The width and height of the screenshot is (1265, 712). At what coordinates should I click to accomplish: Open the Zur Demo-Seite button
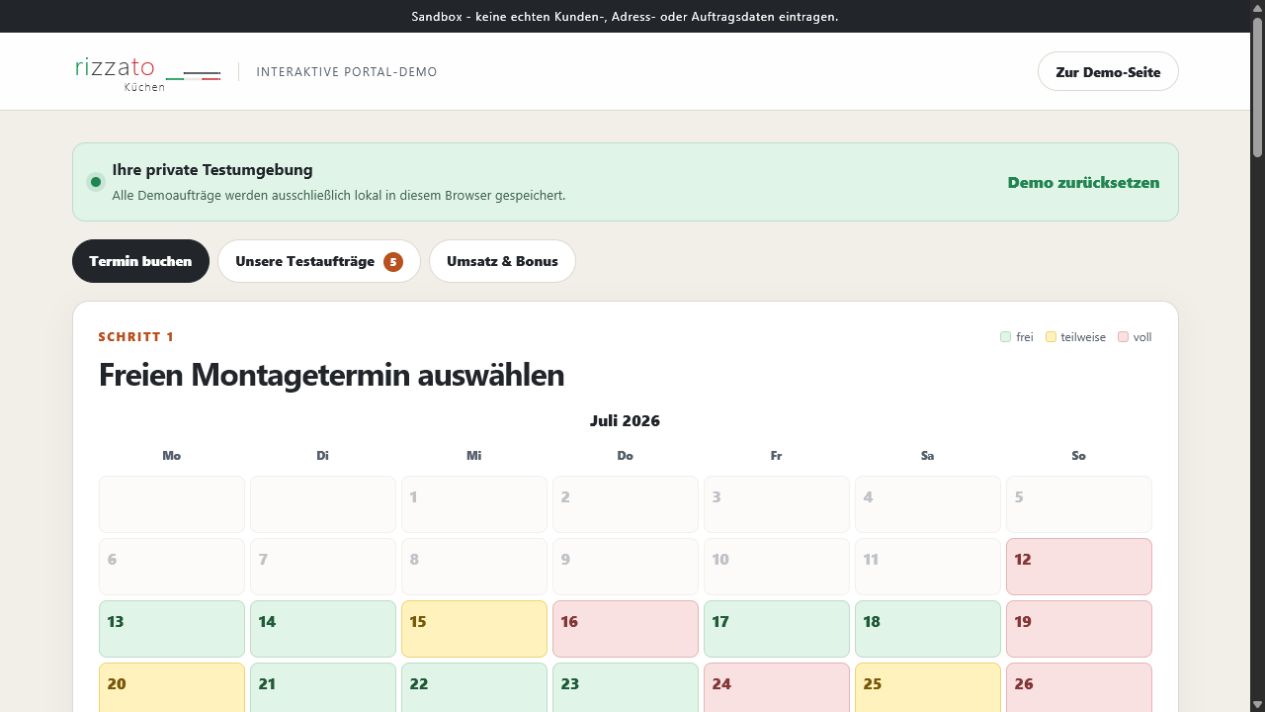click(1108, 72)
